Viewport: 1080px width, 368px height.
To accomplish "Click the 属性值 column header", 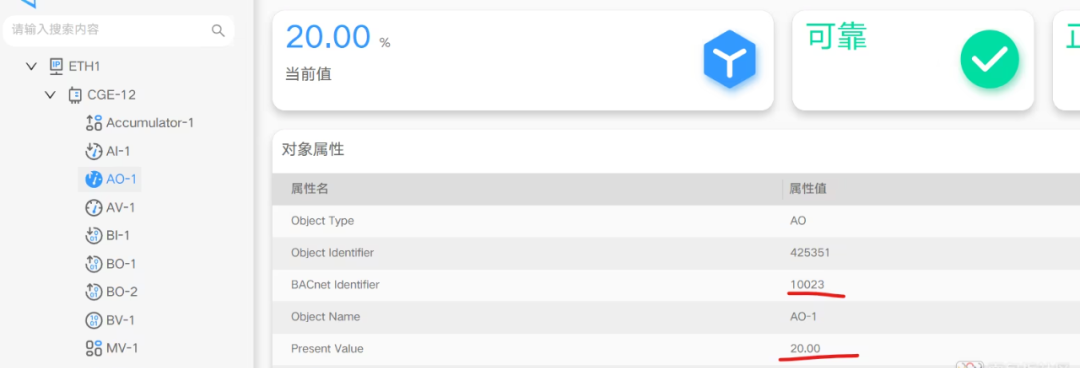I will tap(807, 189).
